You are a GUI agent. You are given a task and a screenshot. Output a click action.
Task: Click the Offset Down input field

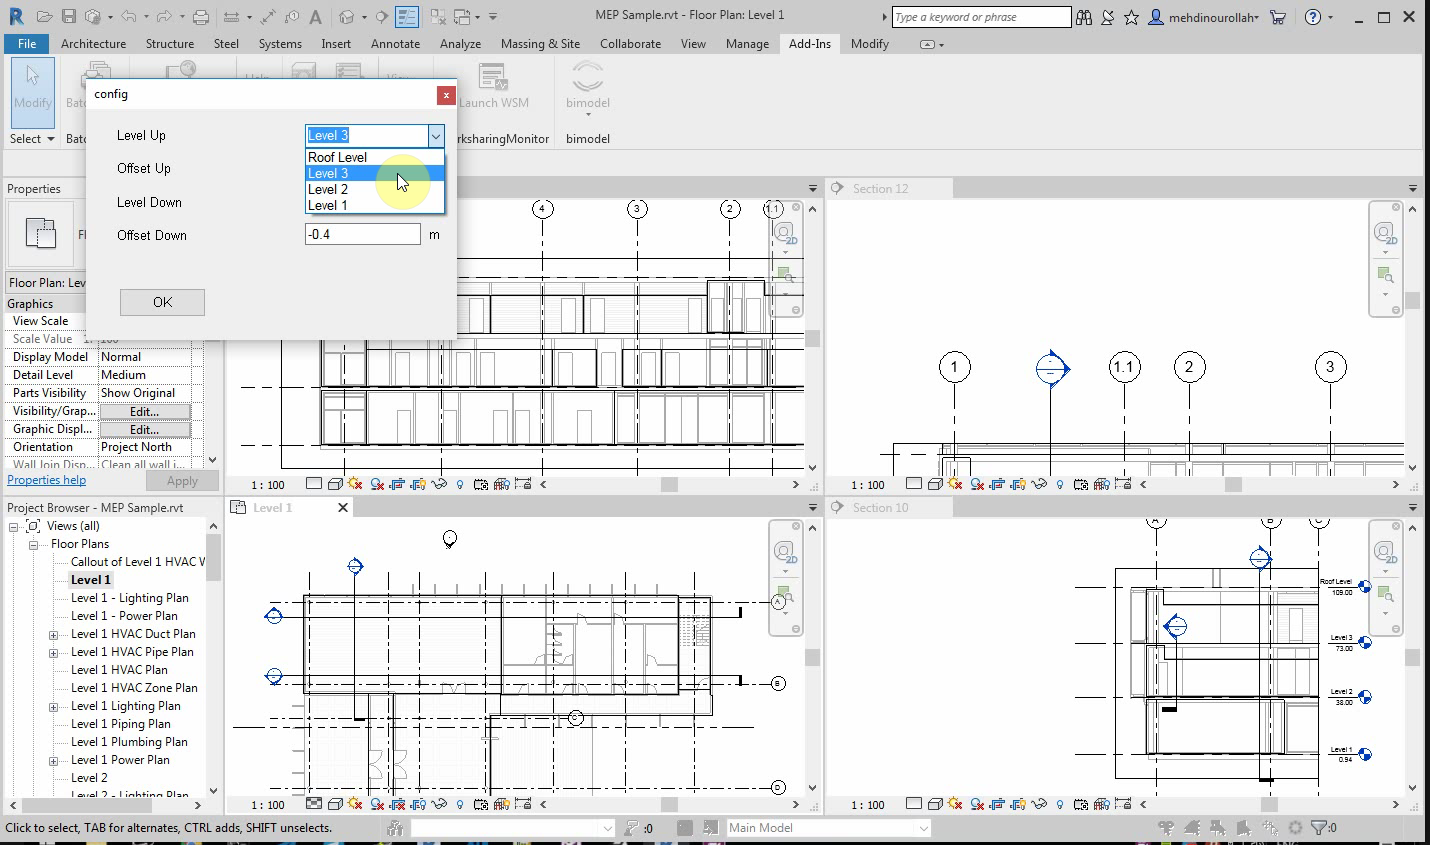click(x=362, y=234)
